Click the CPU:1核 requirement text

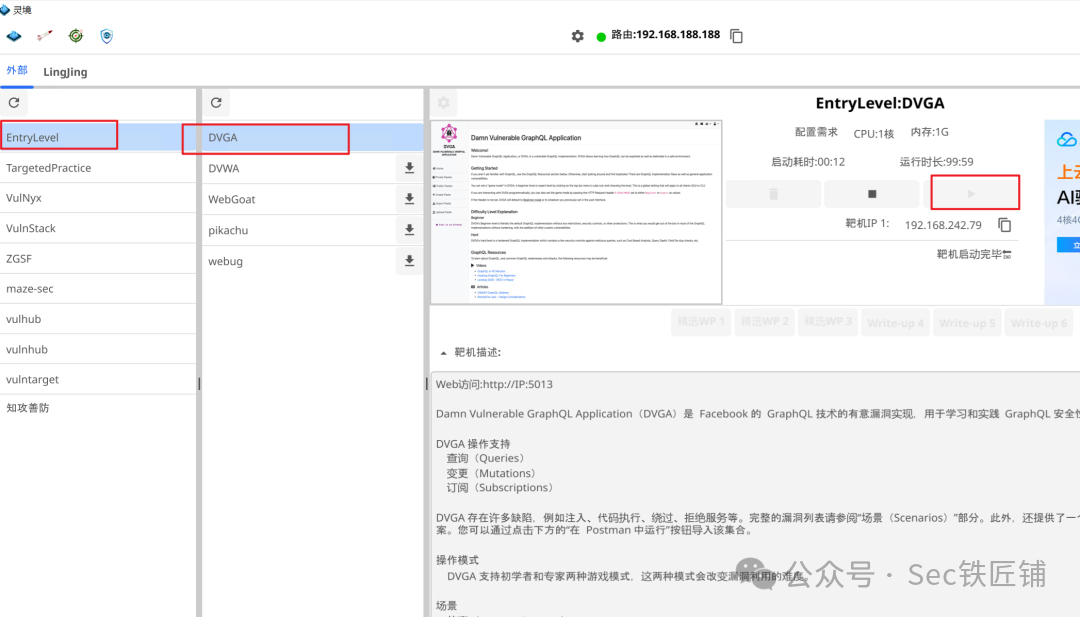[x=873, y=133]
